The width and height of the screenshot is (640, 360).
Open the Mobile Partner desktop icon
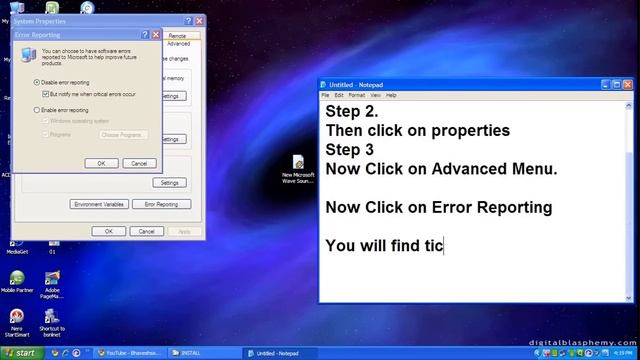[x=17, y=281]
